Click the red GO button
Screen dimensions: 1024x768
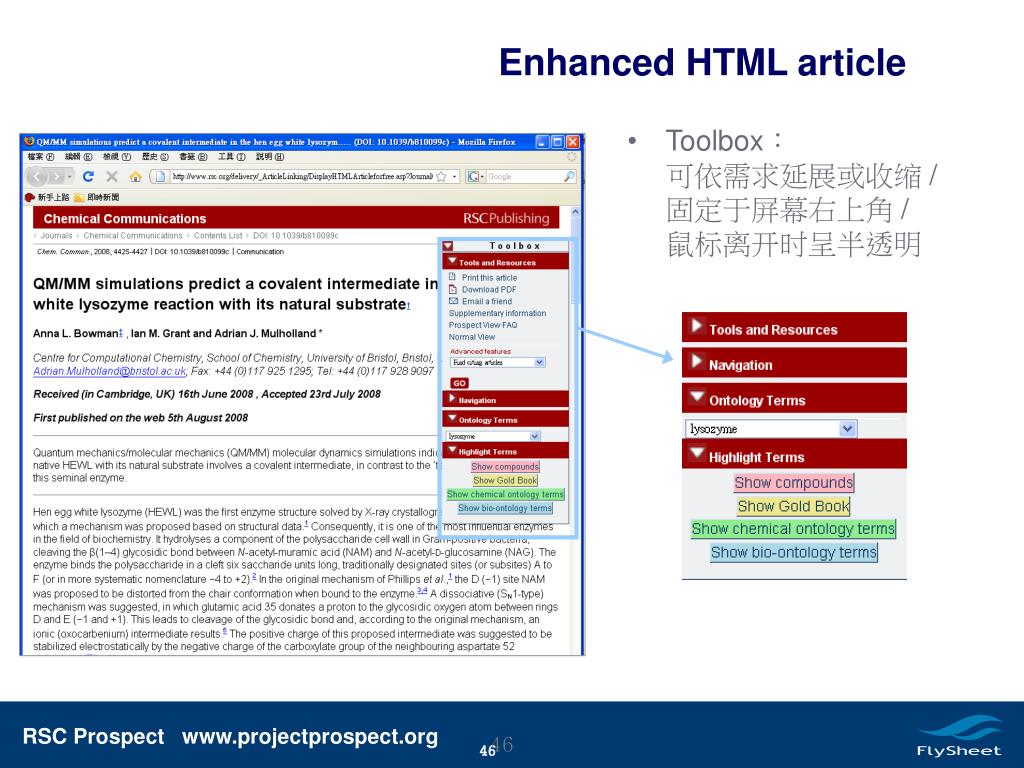459,383
